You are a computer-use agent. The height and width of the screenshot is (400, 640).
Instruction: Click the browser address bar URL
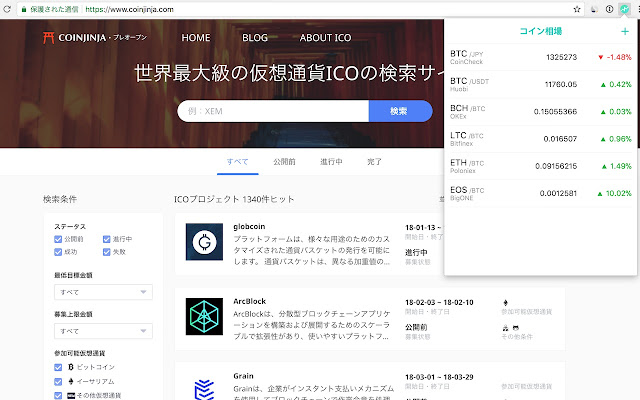coord(129,9)
